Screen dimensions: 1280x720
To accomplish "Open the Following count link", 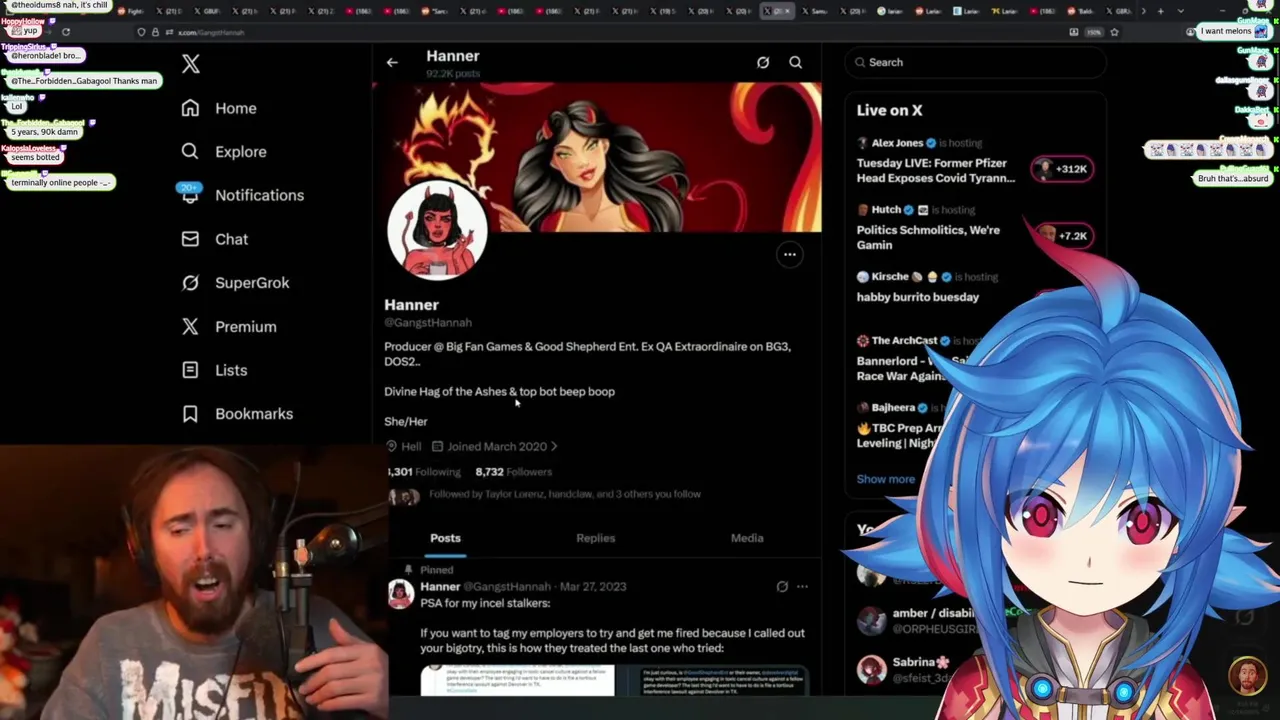I will (x=424, y=472).
